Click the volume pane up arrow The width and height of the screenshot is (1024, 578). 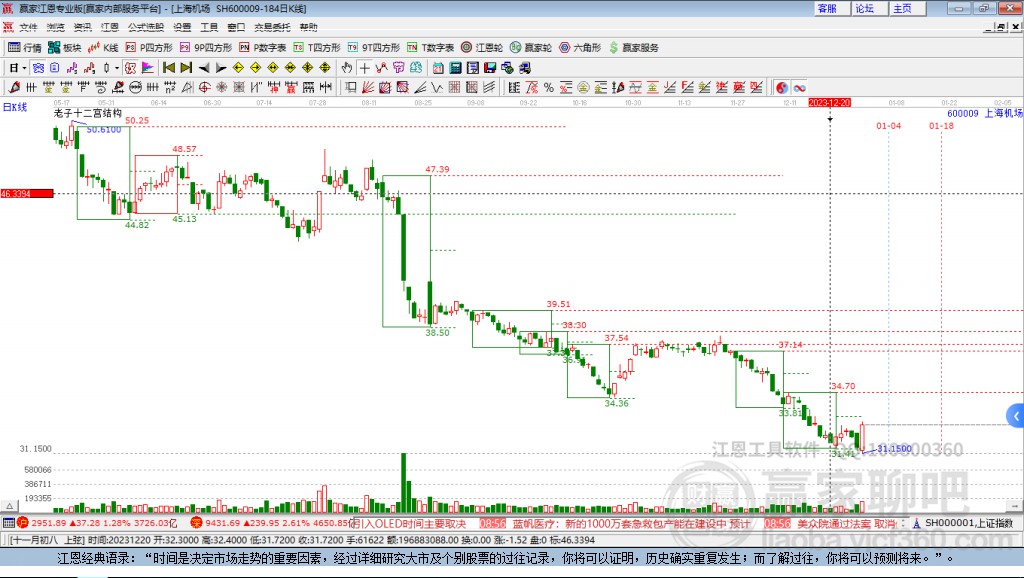coord(9,506)
